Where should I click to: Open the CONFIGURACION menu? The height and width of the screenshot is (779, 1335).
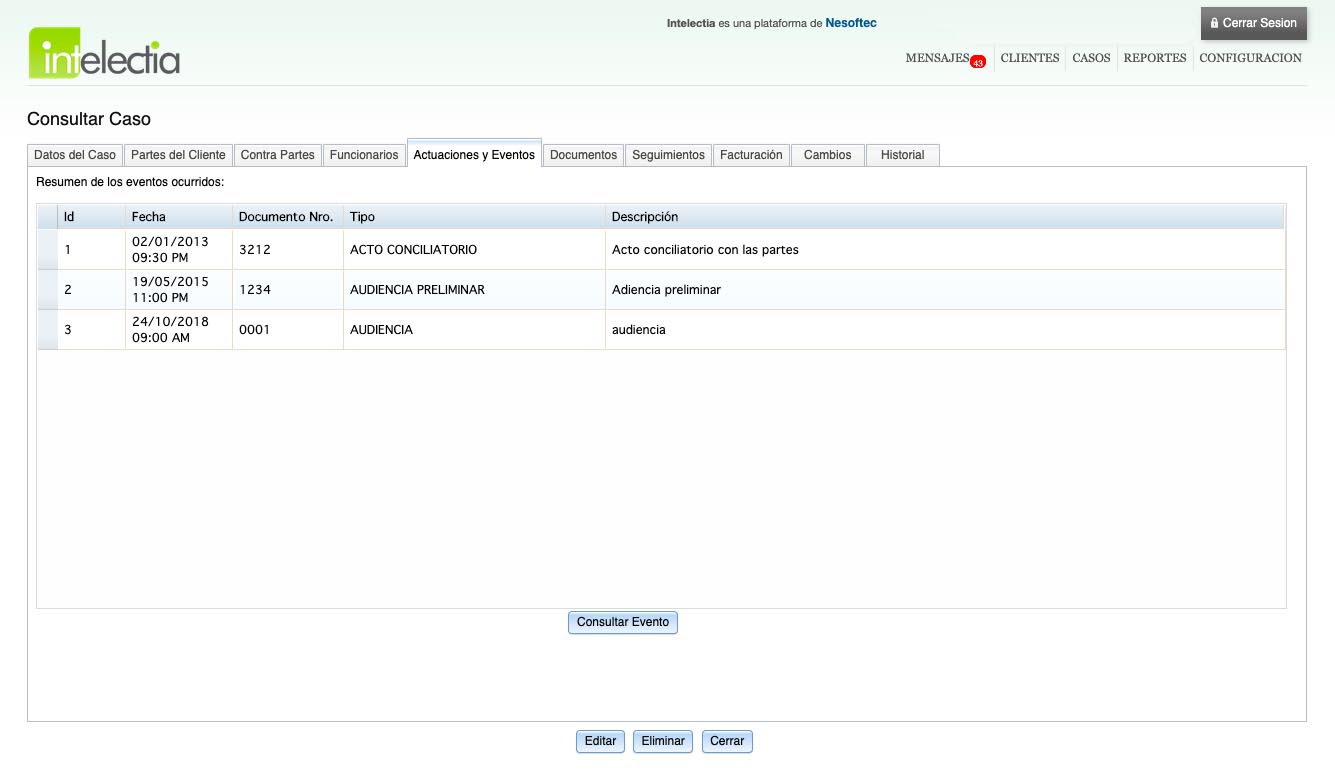(1250, 58)
